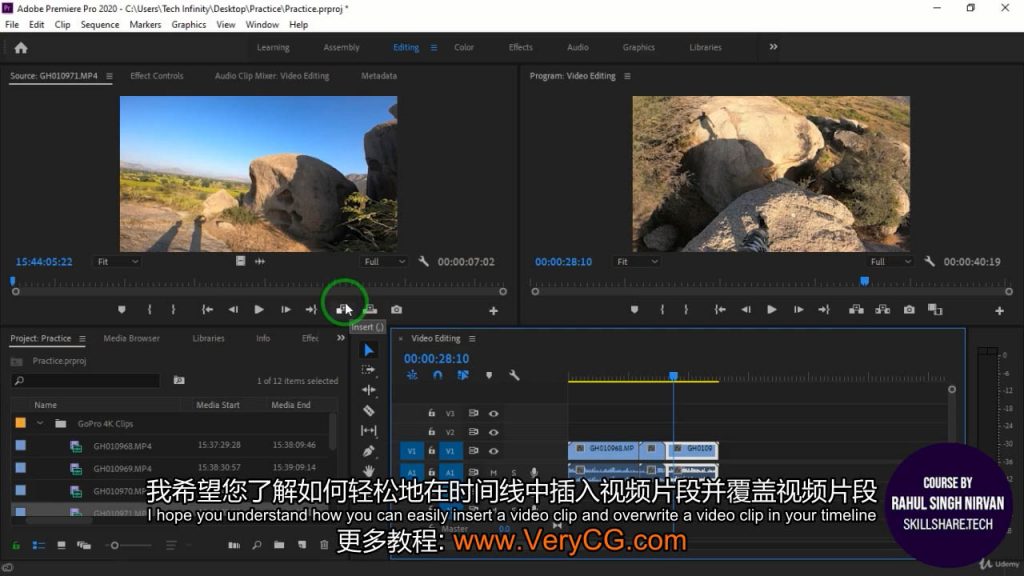Switch to the Media Browser tab
This screenshot has height=576, width=1024.
coord(131,338)
